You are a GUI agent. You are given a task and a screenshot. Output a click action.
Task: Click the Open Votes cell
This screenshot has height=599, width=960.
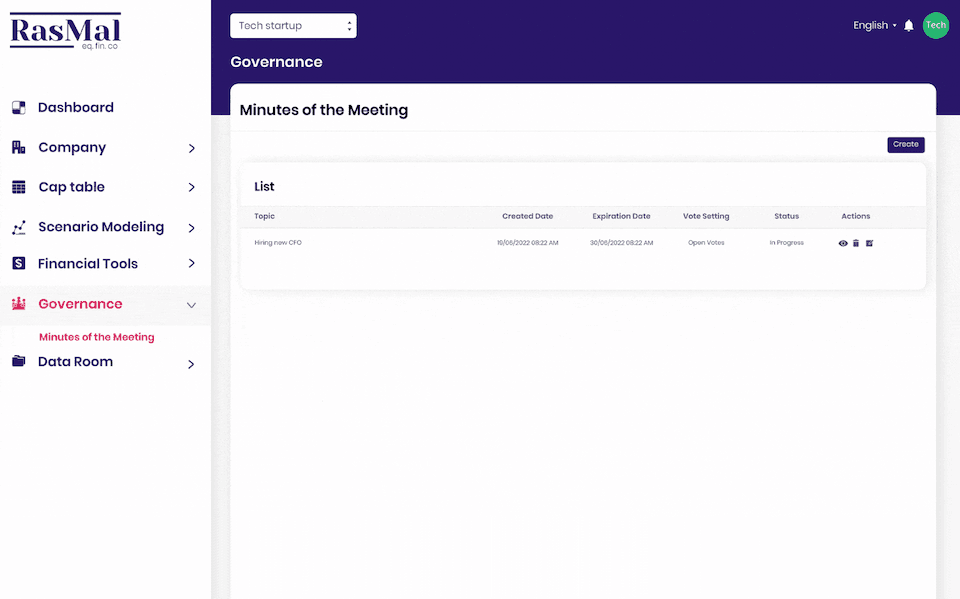pos(706,243)
